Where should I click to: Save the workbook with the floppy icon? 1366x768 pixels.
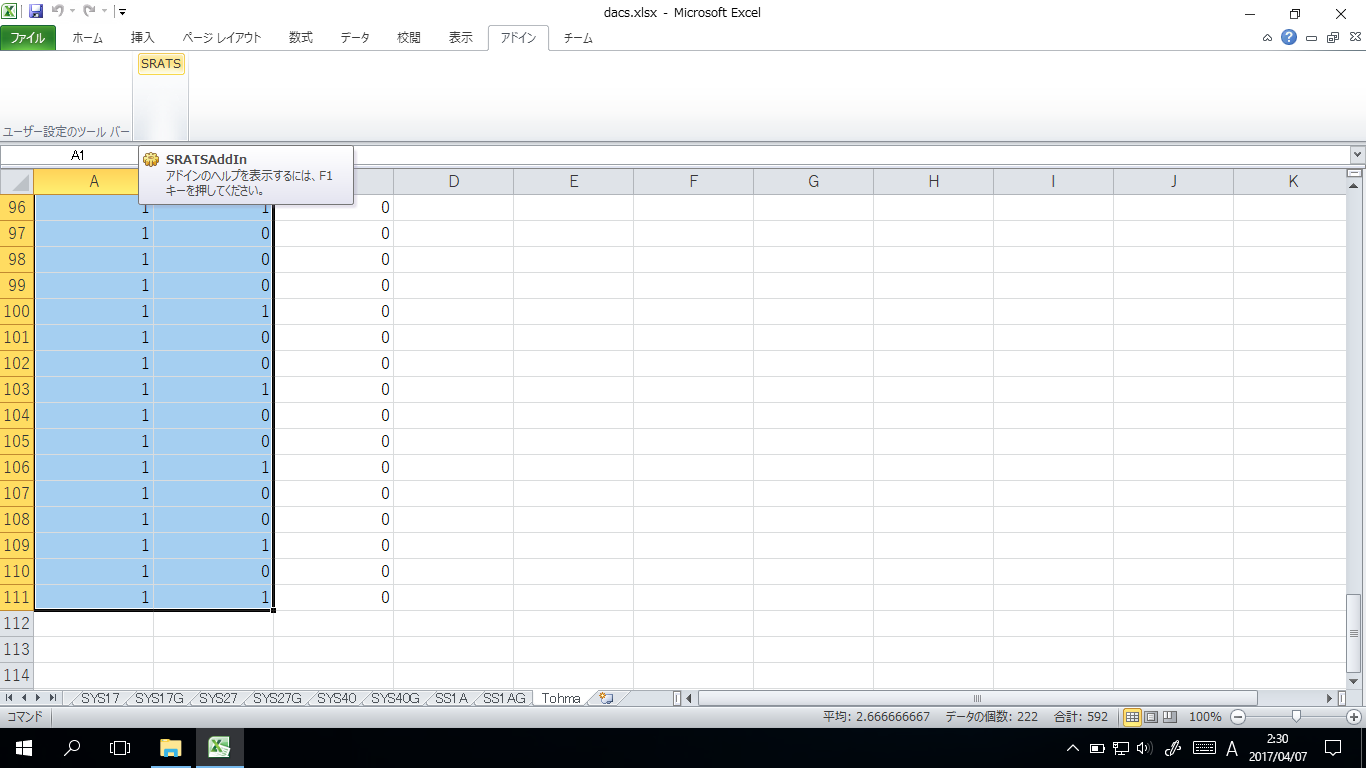coord(36,12)
